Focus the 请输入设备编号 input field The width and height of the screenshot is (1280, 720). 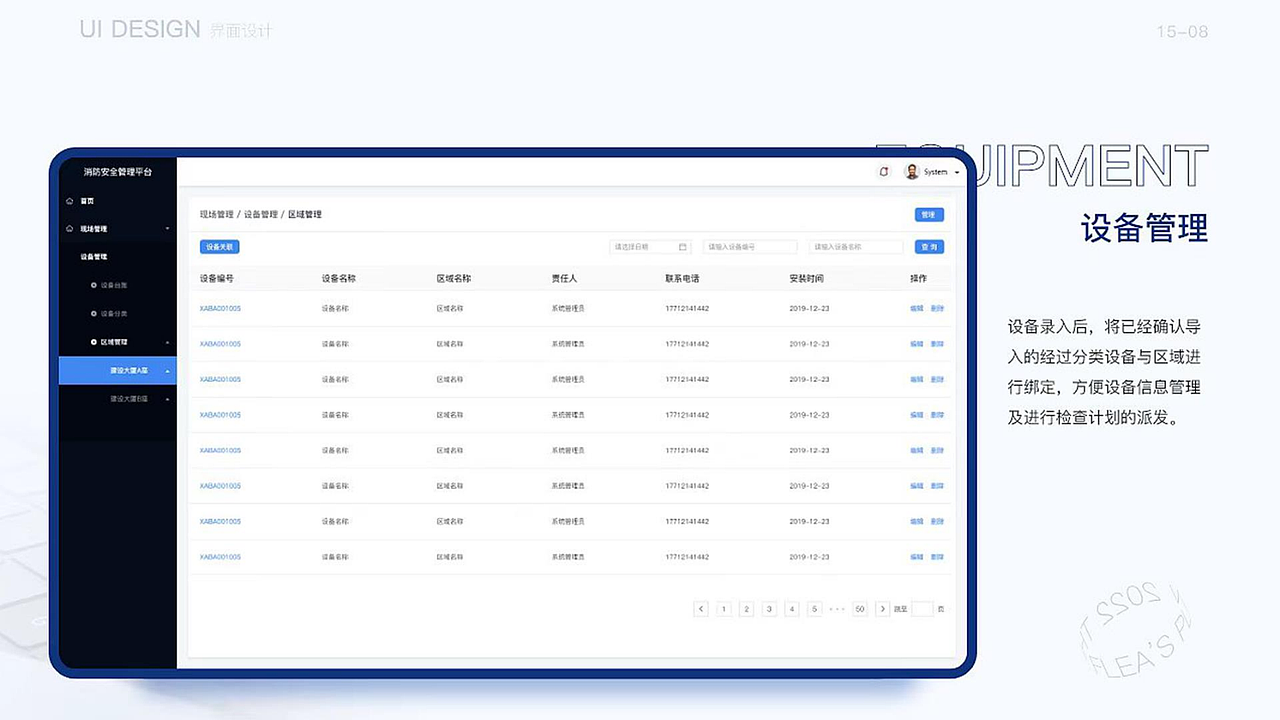point(750,247)
